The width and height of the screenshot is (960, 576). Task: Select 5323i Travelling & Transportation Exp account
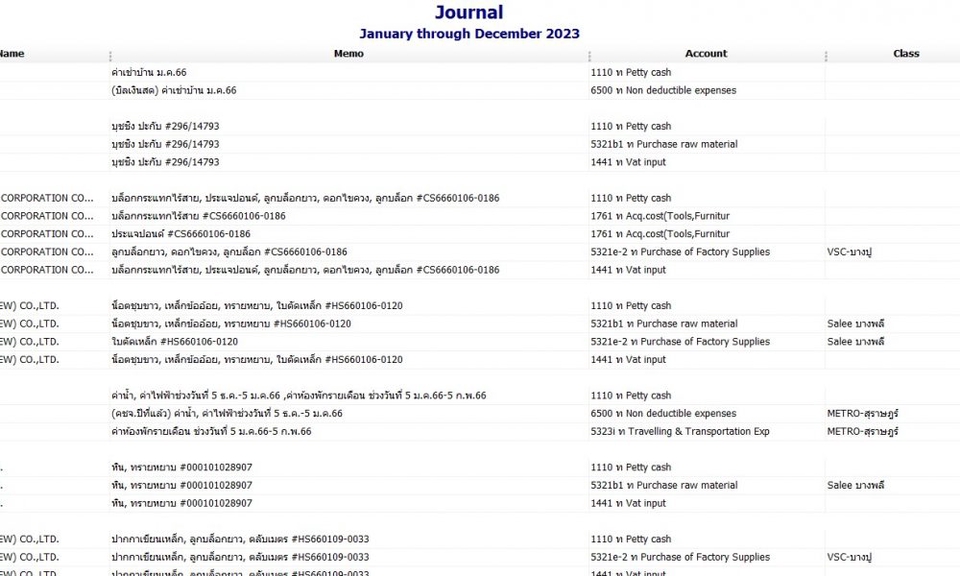[680, 432]
